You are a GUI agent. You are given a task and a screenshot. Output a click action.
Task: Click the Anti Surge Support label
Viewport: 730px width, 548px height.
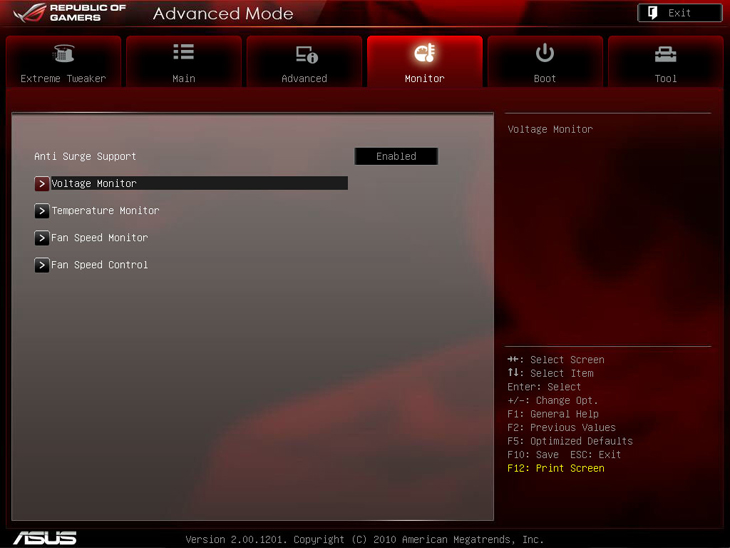[x=85, y=156]
